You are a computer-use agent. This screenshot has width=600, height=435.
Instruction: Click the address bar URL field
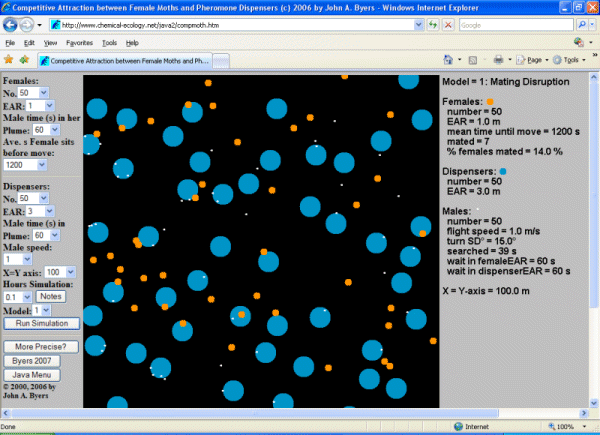tap(237, 25)
